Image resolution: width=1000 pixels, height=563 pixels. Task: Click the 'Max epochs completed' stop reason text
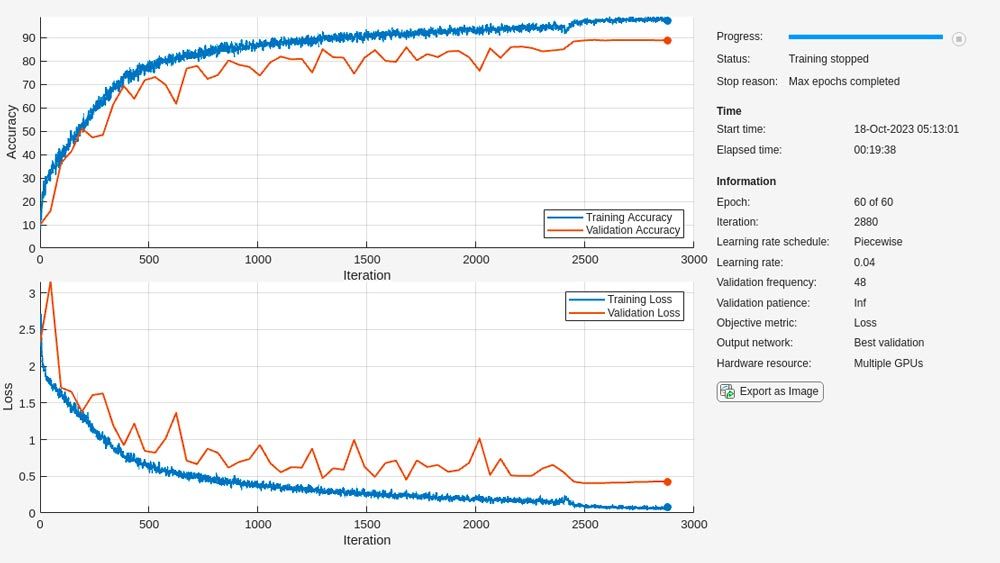pos(843,81)
